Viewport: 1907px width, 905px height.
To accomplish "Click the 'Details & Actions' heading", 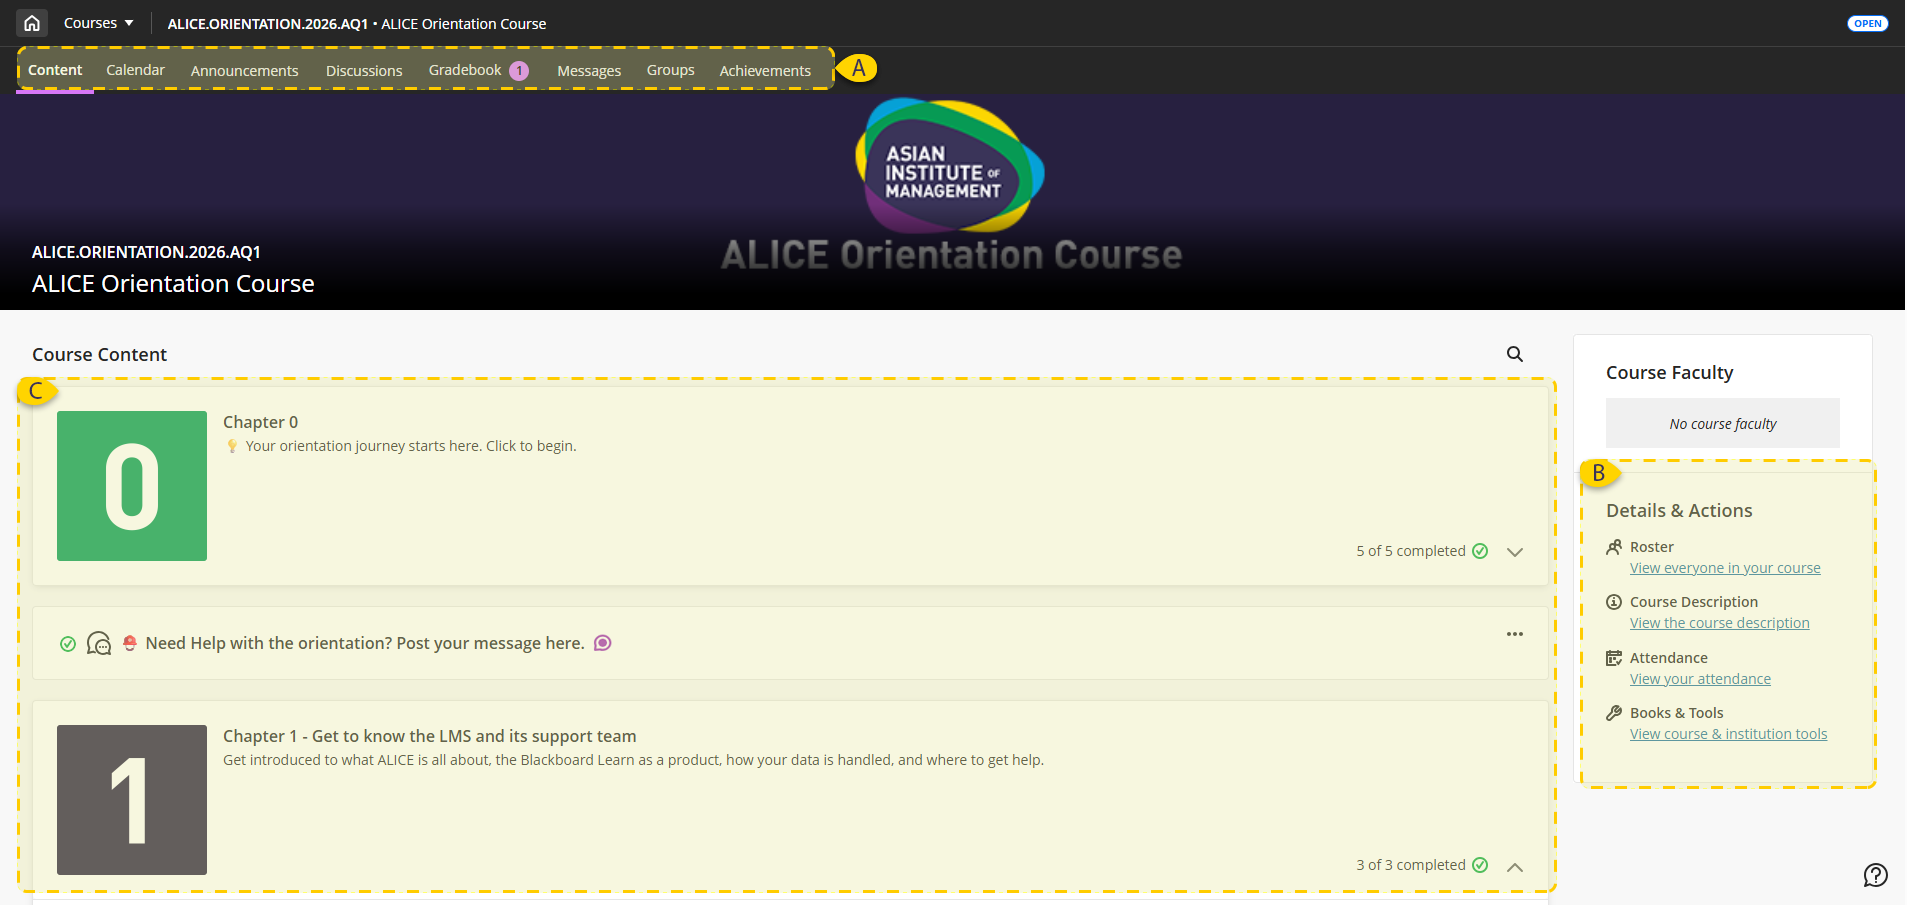I will point(1679,510).
